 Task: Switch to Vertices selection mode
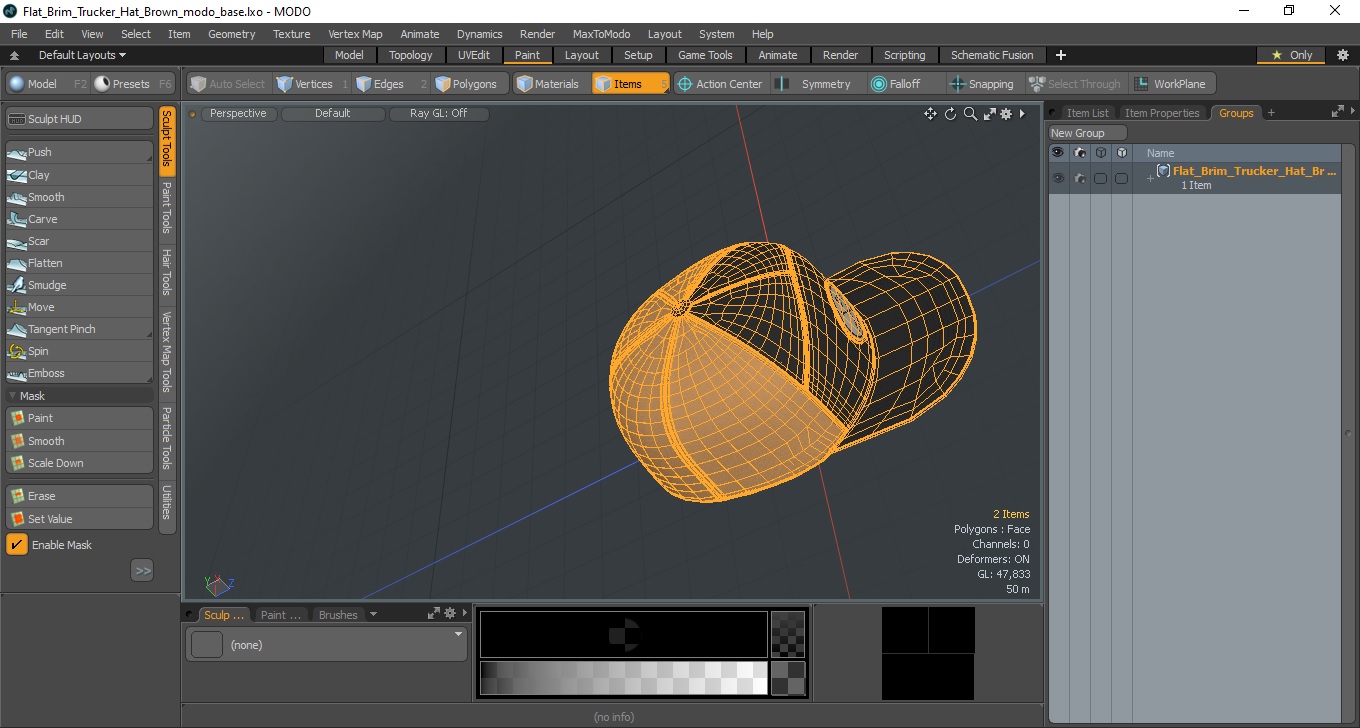(311, 84)
